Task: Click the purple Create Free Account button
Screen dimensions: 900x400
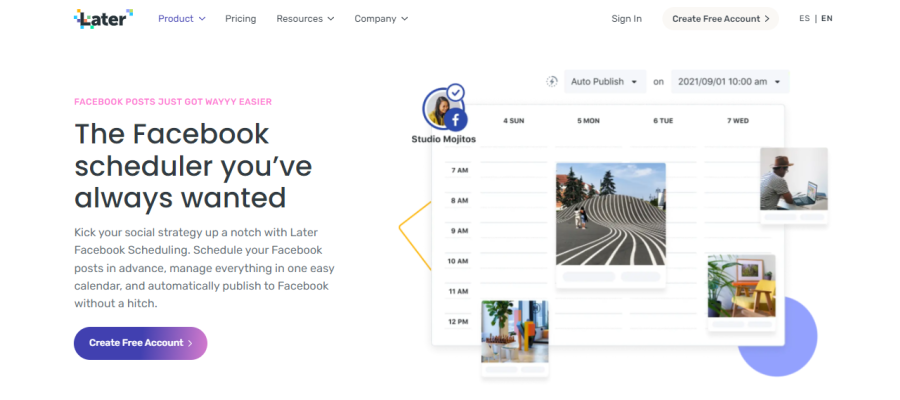Action: (x=140, y=343)
